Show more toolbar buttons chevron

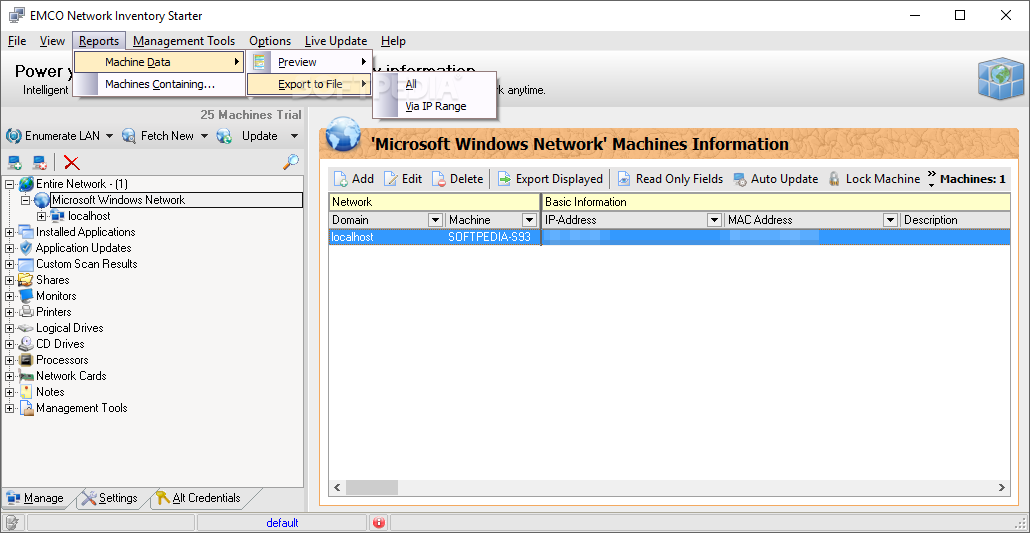coord(931,178)
